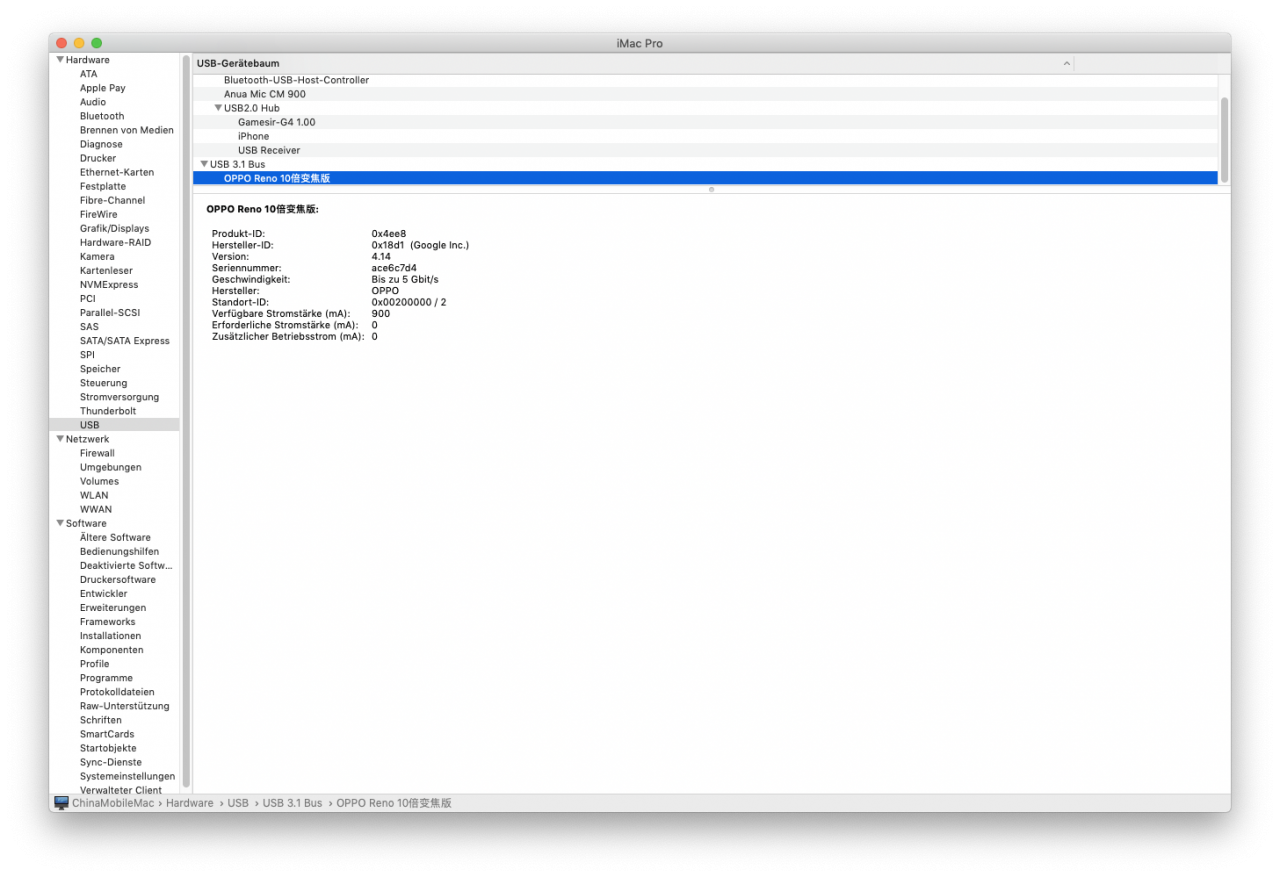This screenshot has width=1280, height=877.
Task: Select WWAN in the sidebar
Action: pos(96,509)
